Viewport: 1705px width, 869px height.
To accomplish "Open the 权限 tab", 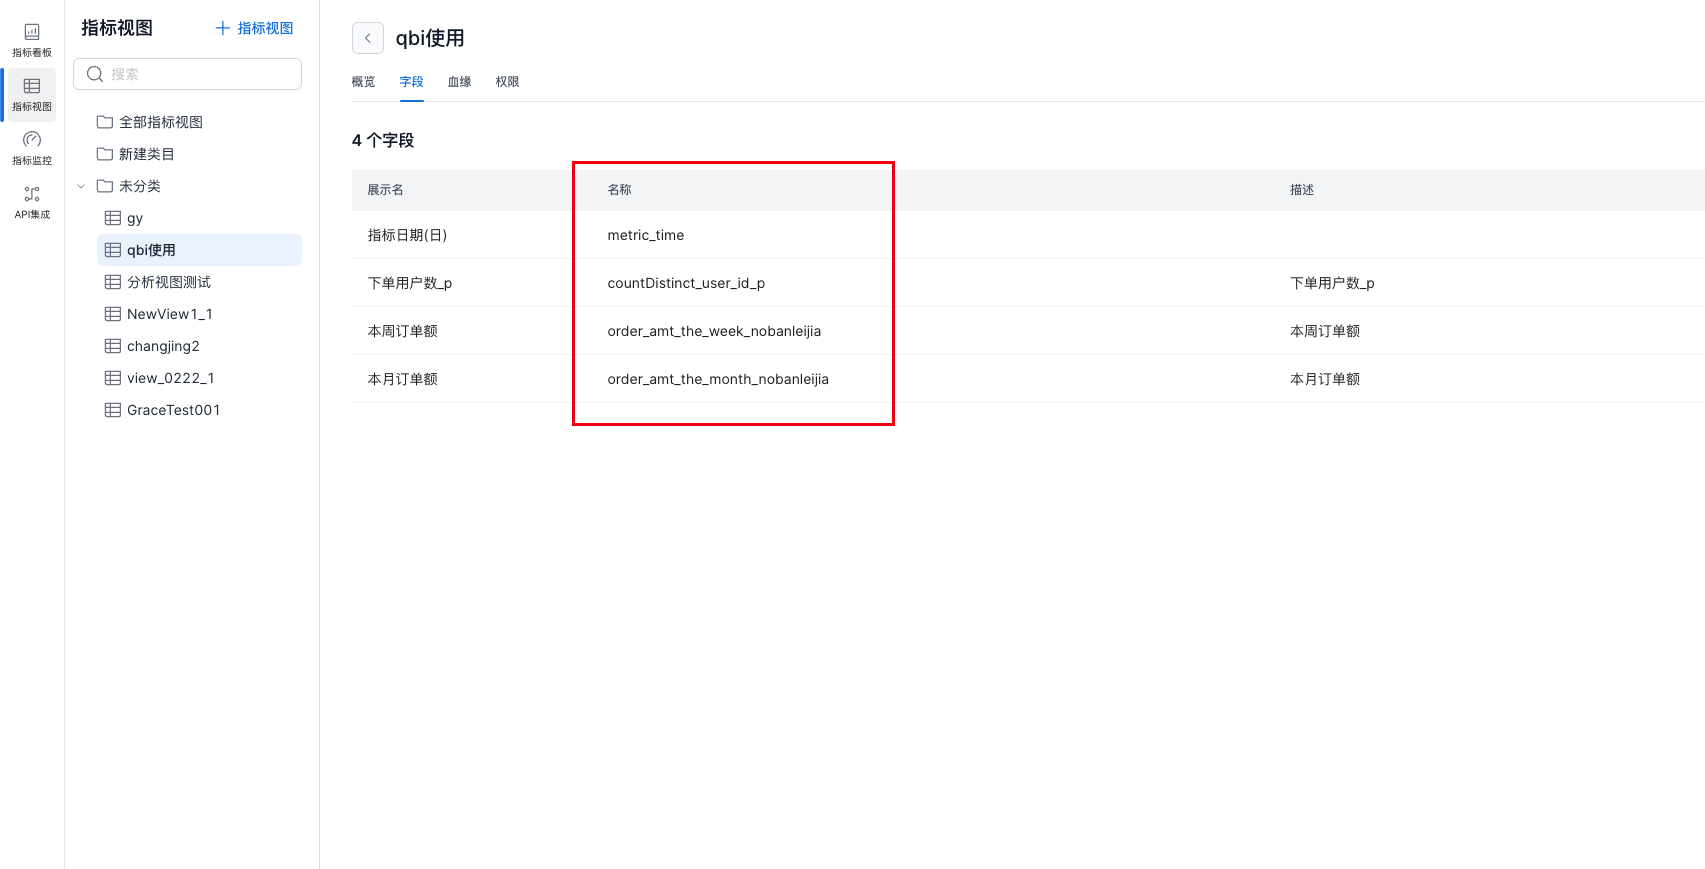I will click(507, 82).
